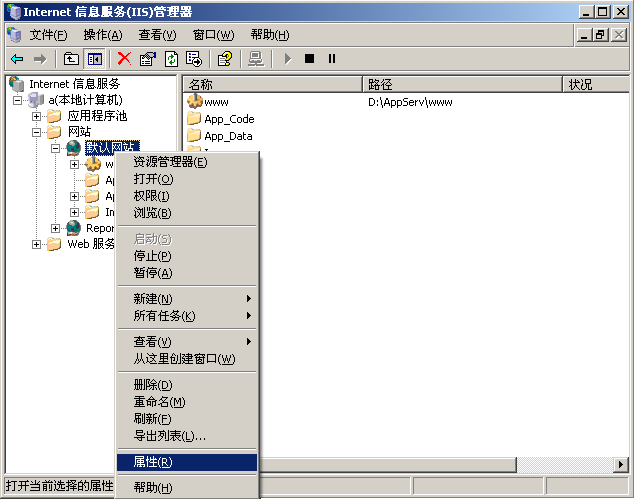Click path text D:\AppServ\www
Viewport: 634px width, 499px height.
(x=410, y=102)
